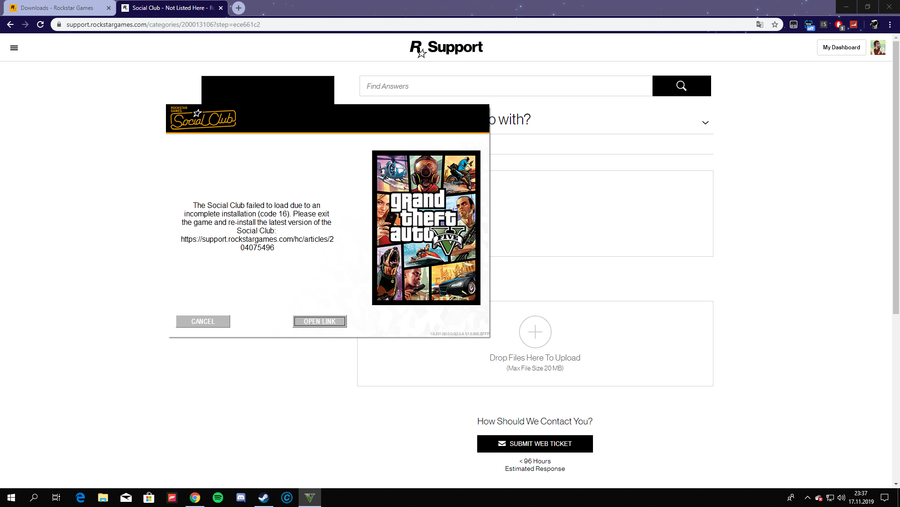Open Microsoft Edge from taskbar
This screenshot has height=507, width=900.
(x=80, y=498)
